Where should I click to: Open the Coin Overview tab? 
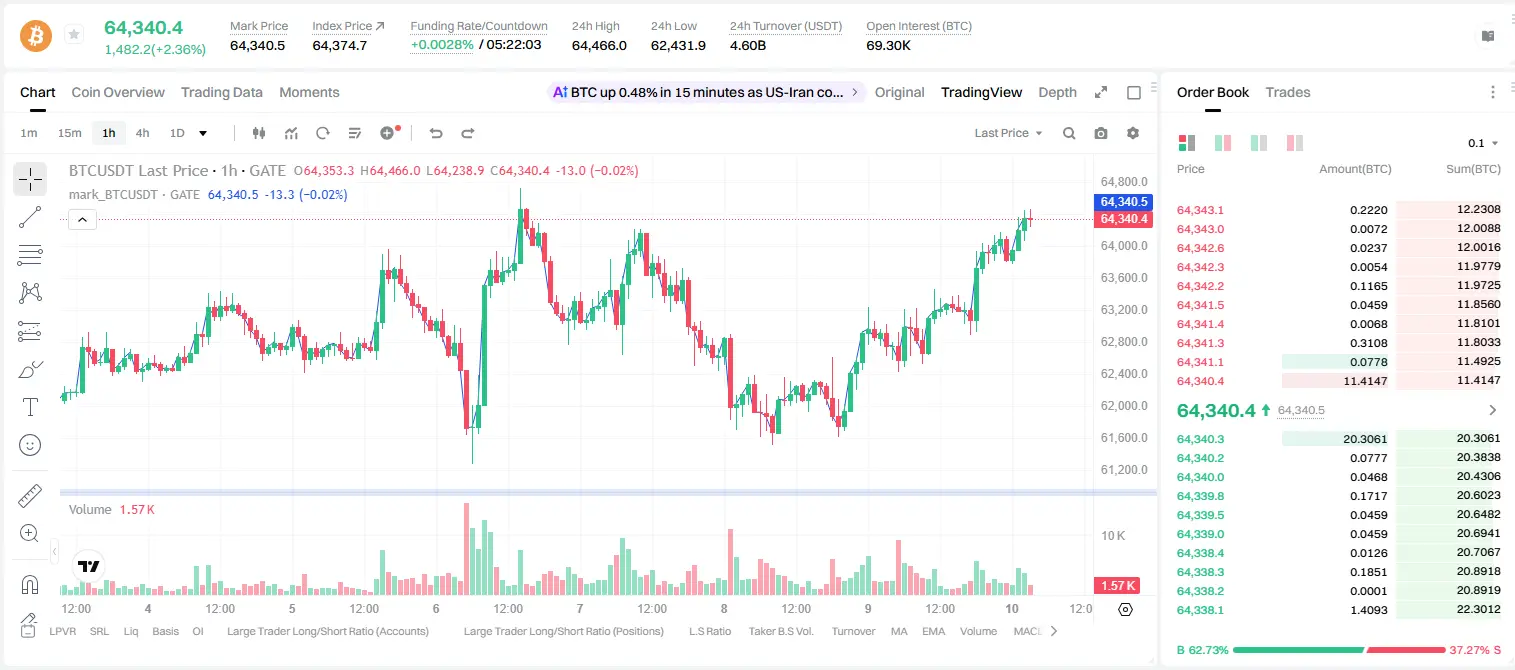tap(118, 92)
